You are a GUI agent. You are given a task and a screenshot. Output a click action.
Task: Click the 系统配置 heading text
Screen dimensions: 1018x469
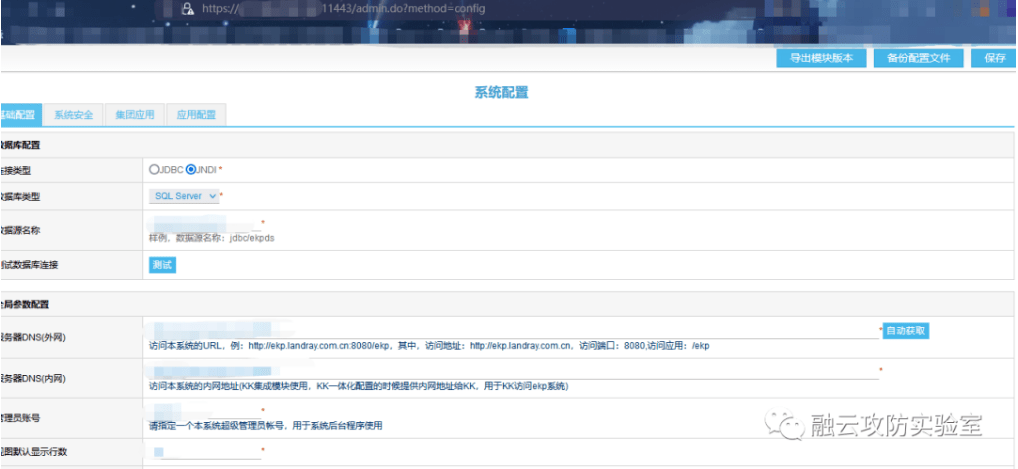[501, 92]
